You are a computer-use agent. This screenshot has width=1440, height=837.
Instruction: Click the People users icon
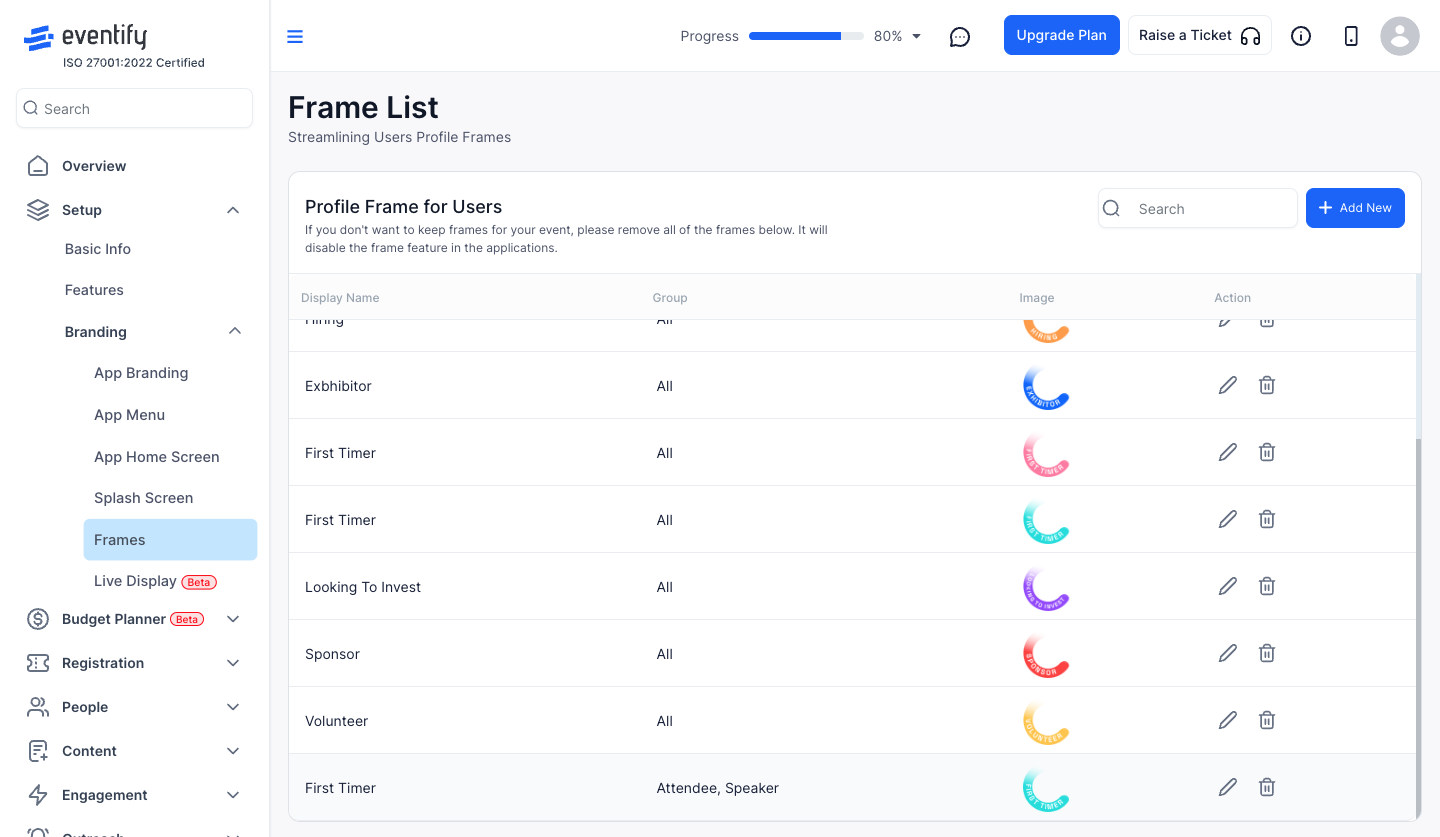[x=38, y=707]
